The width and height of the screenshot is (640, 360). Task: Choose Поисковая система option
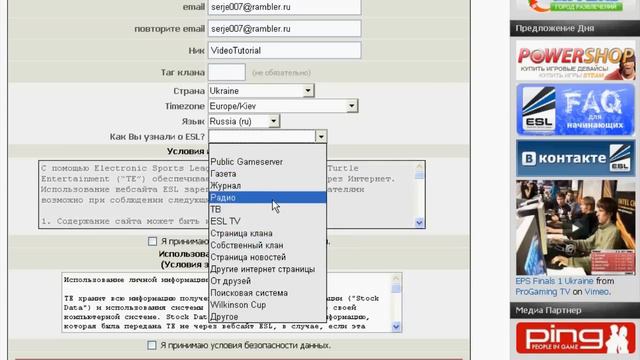pyautogui.click(x=267, y=293)
